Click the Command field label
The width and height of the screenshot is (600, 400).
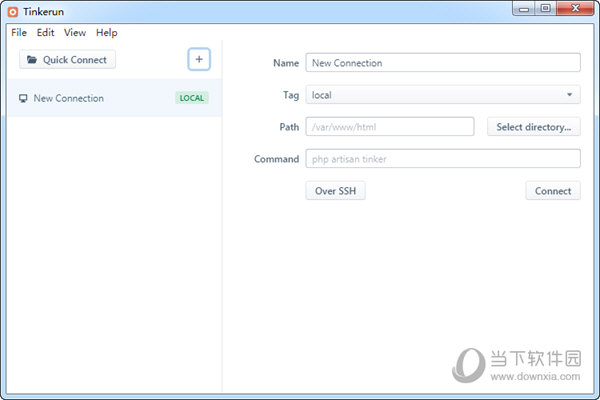276,159
